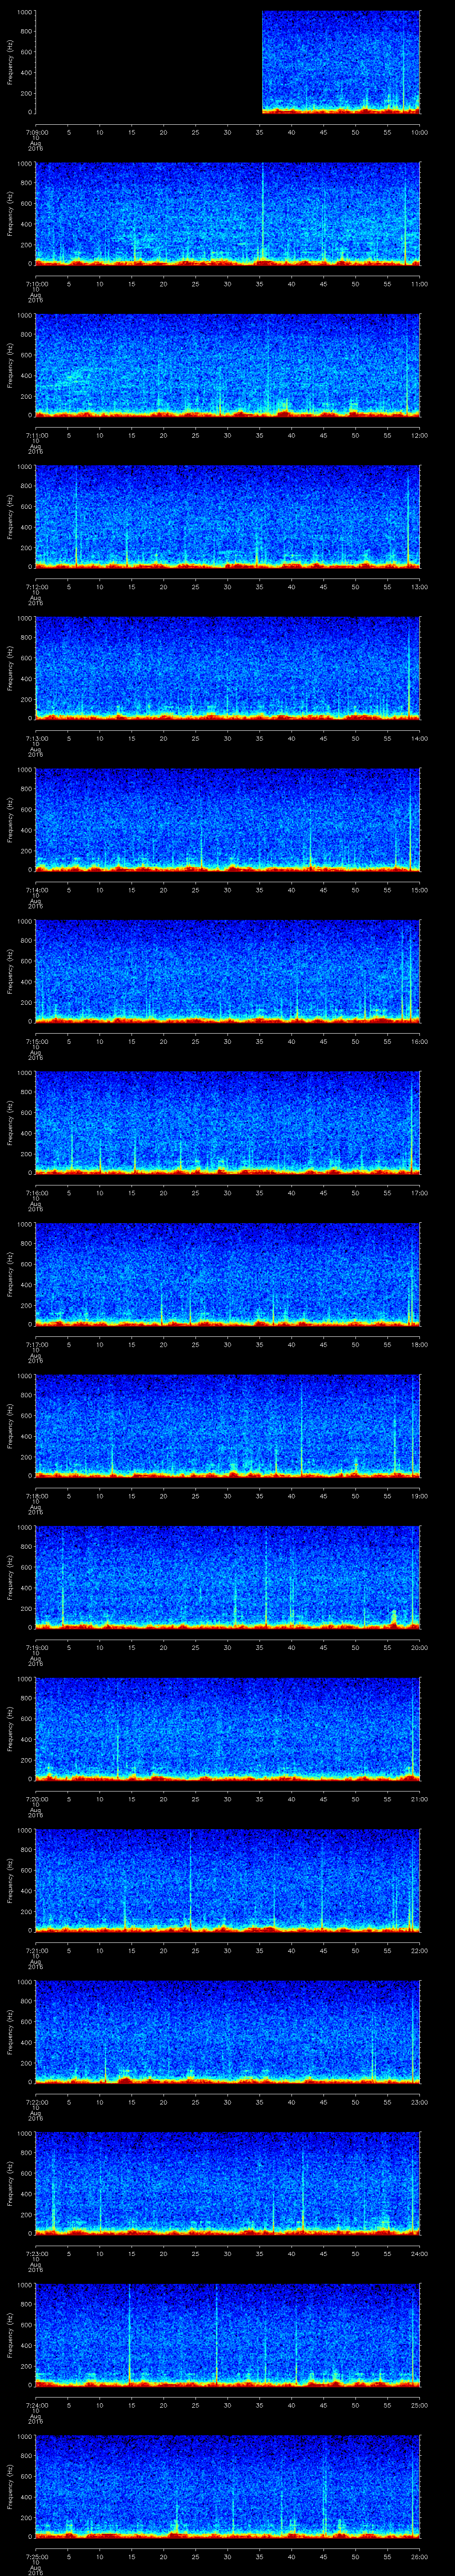This screenshot has height=2576, width=455.
Task: Click the spectrogram panel starting at 7:10:00
Action: [227, 213]
